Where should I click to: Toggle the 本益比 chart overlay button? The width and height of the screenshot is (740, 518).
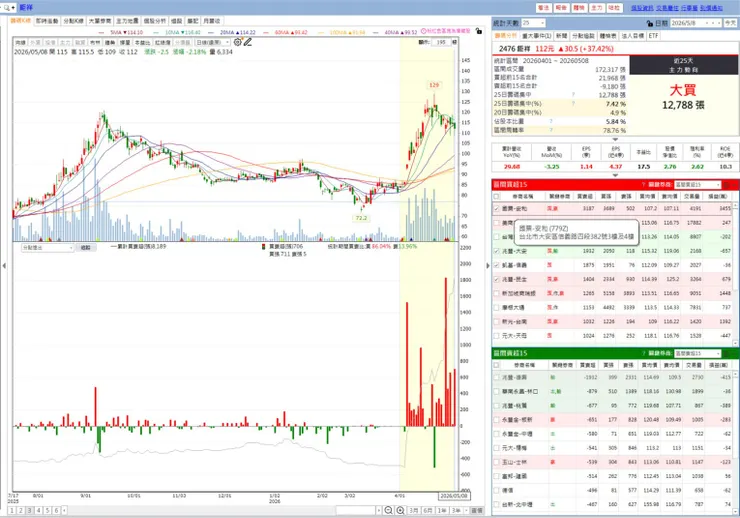click(142, 42)
